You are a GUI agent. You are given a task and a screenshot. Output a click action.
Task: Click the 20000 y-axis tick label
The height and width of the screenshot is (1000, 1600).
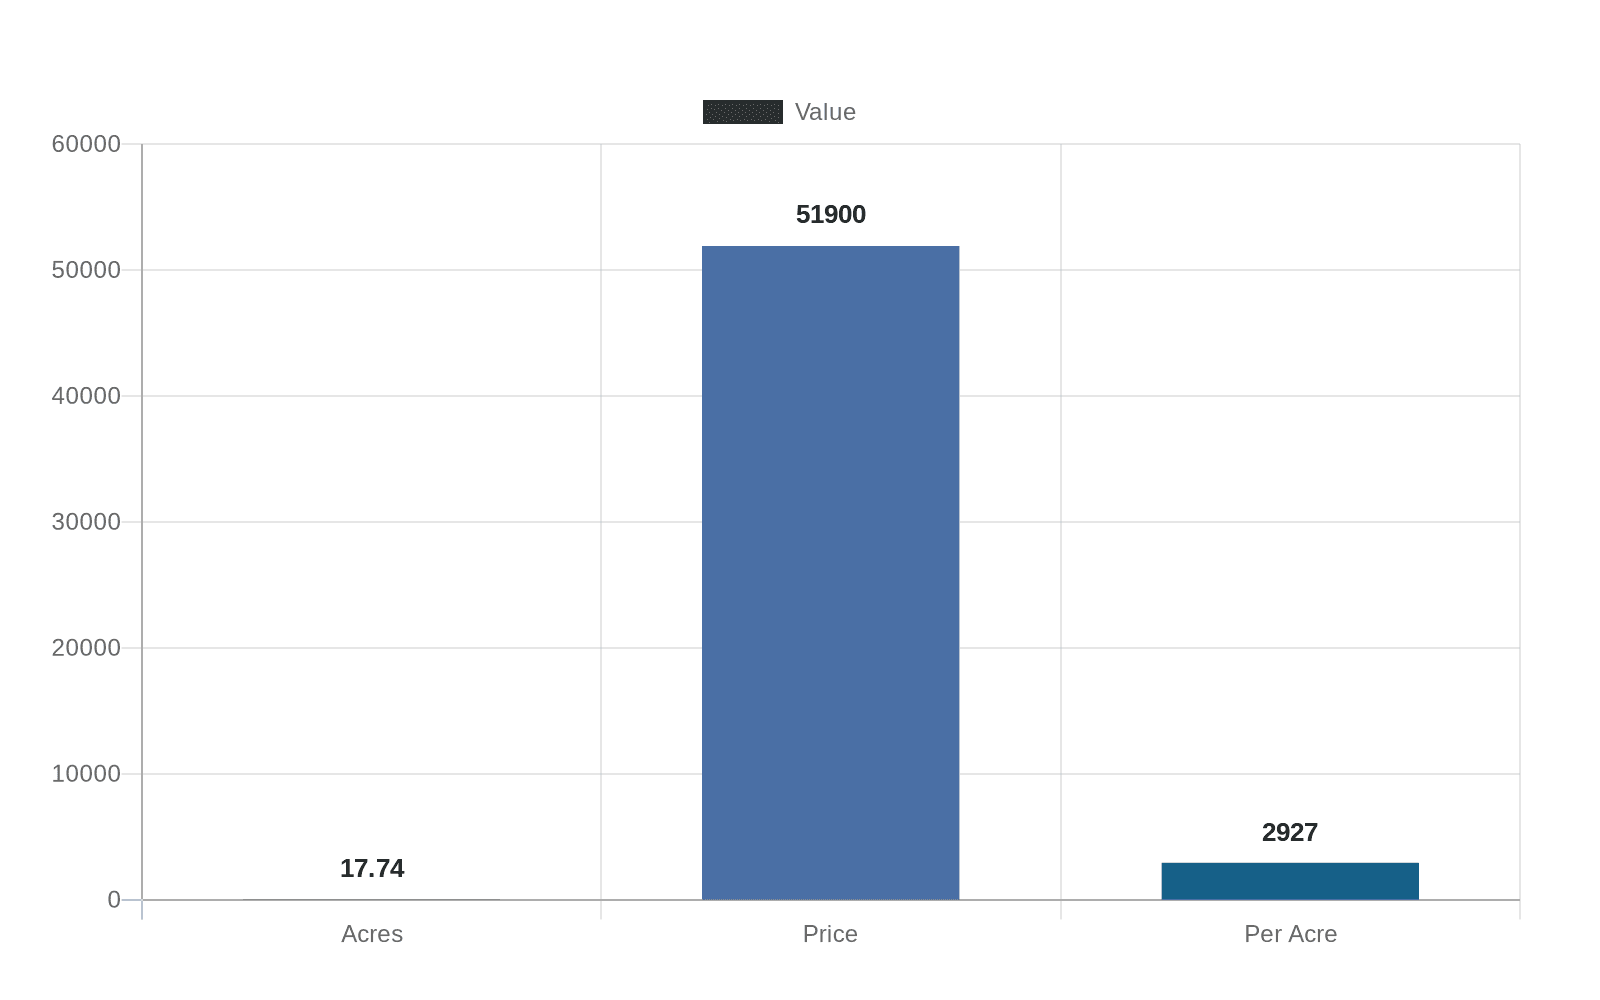click(86, 648)
